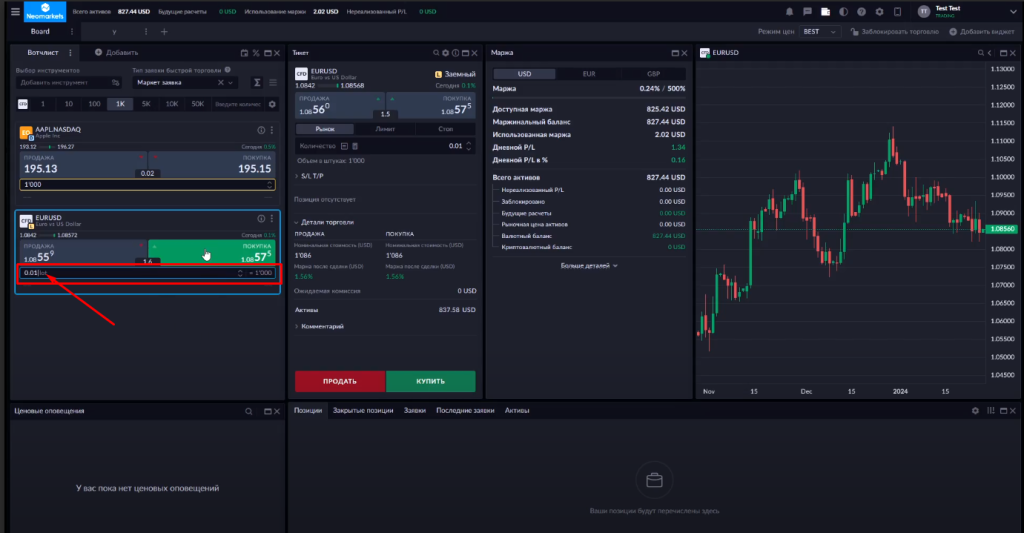Open EURUSD watchlist card options dots
The height and width of the screenshot is (533, 1024).
pyautogui.click(x=272, y=219)
